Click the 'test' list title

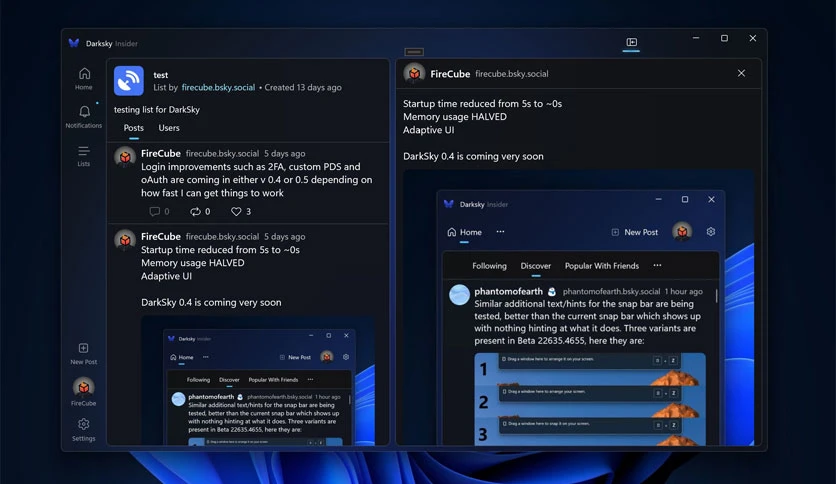click(160, 75)
